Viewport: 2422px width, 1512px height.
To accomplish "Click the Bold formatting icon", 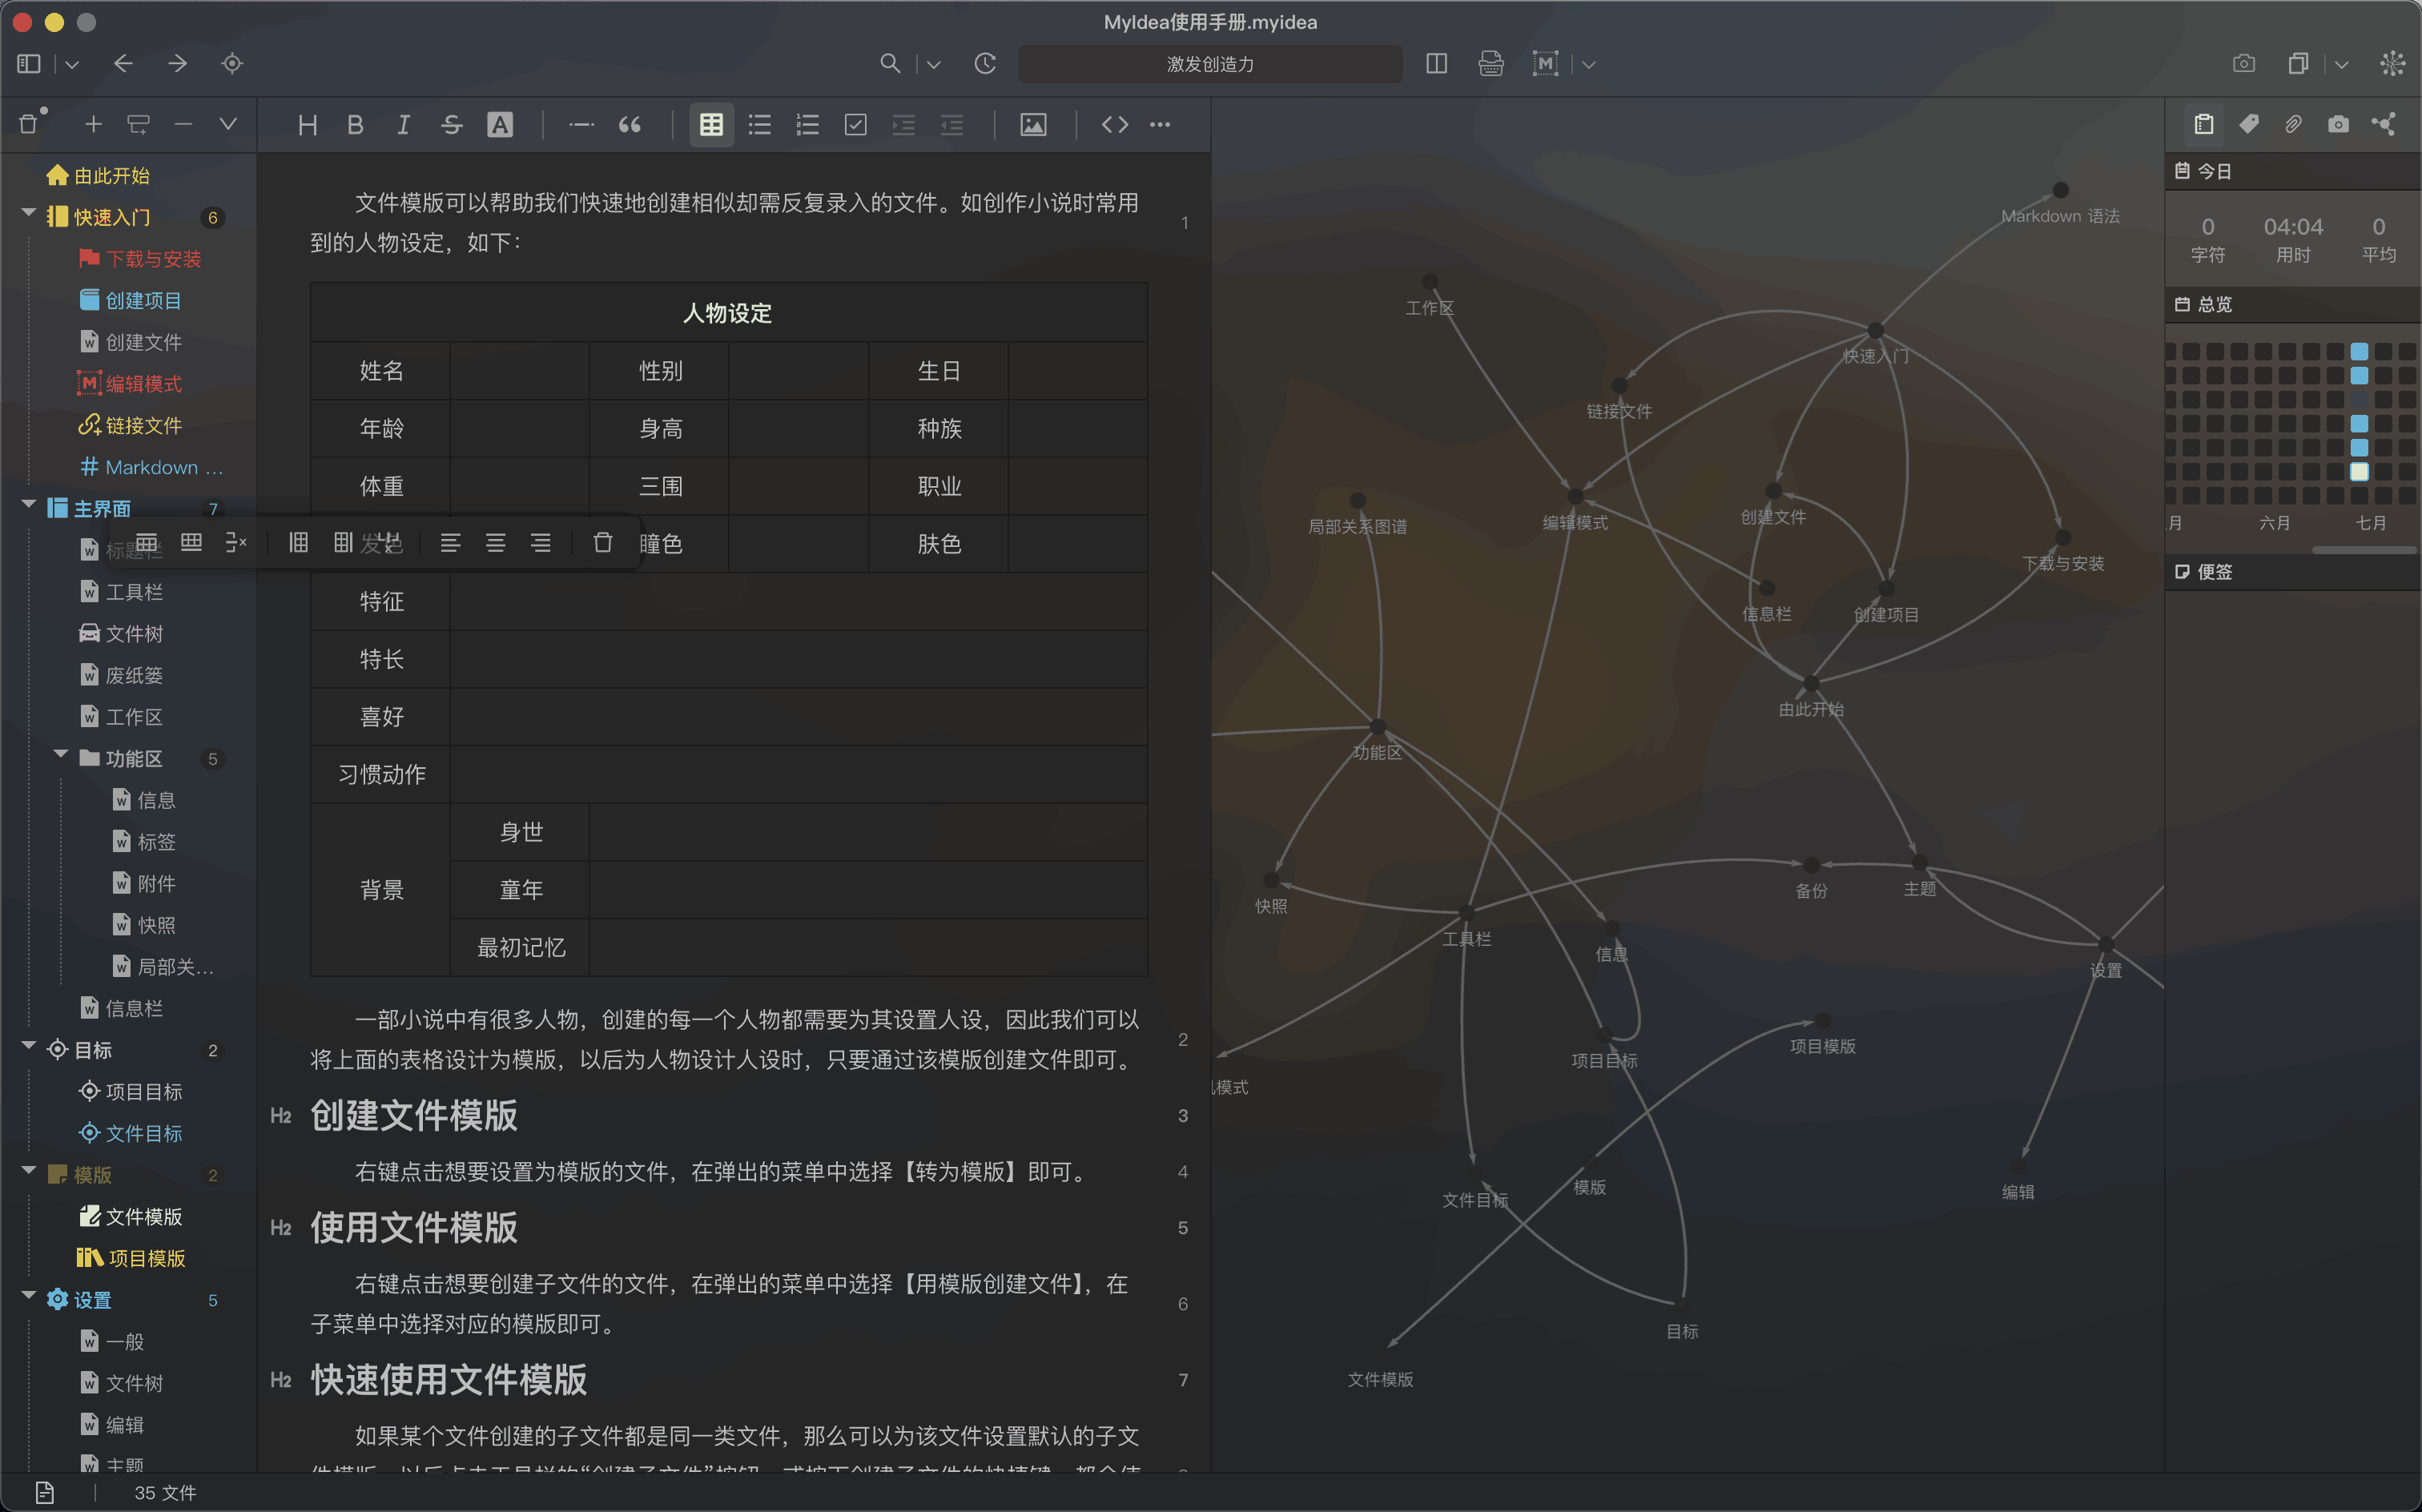I will click(355, 125).
